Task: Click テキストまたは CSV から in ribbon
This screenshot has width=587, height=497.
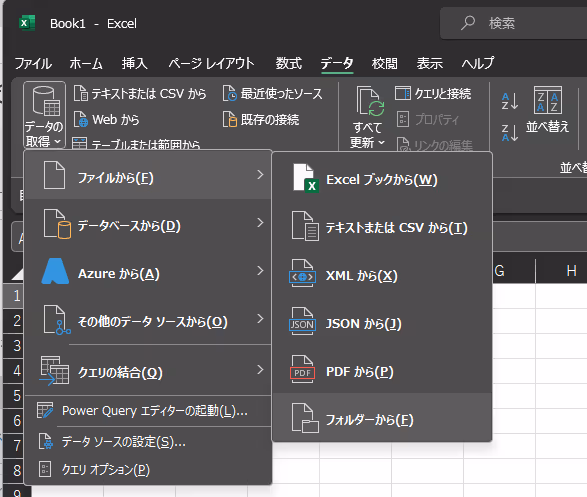Action: coord(140,94)
